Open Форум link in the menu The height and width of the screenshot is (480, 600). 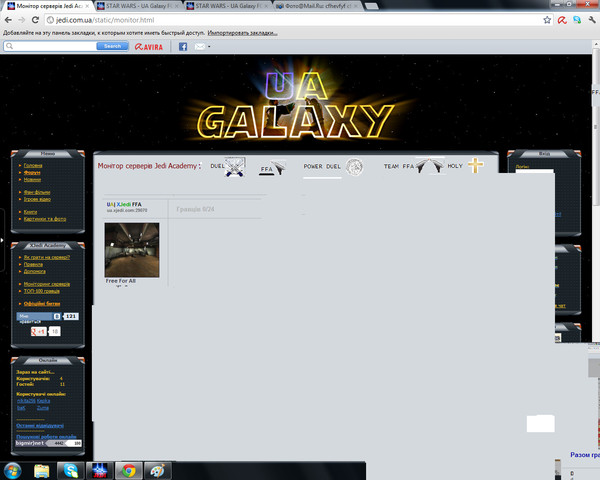click(x=32, y=173)
